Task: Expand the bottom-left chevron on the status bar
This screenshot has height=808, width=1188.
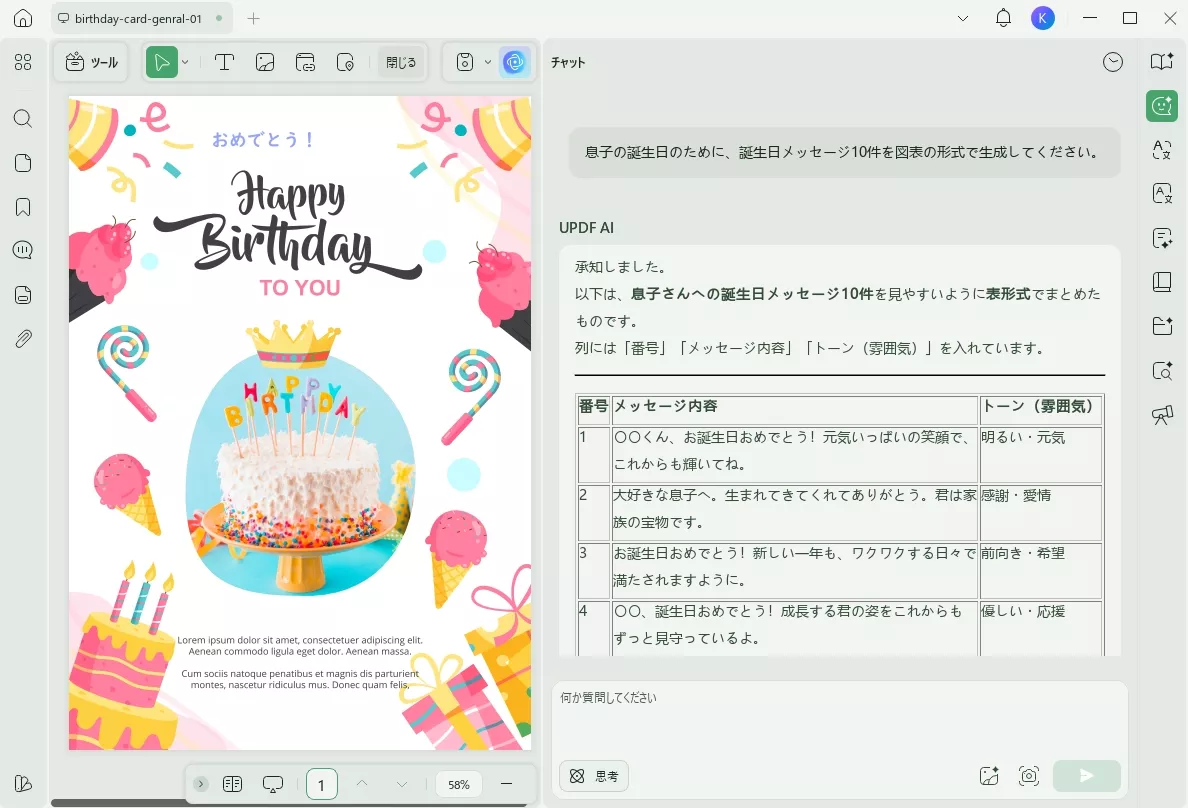Action: click(200, 784)
